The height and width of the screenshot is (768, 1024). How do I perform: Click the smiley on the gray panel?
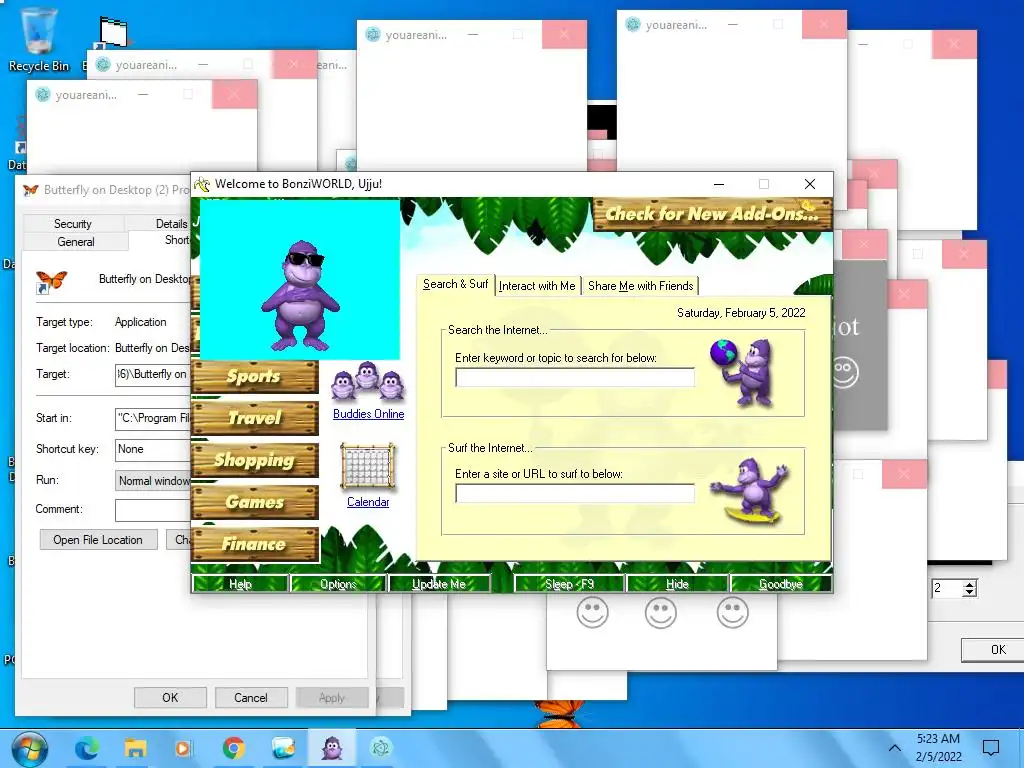844,372
